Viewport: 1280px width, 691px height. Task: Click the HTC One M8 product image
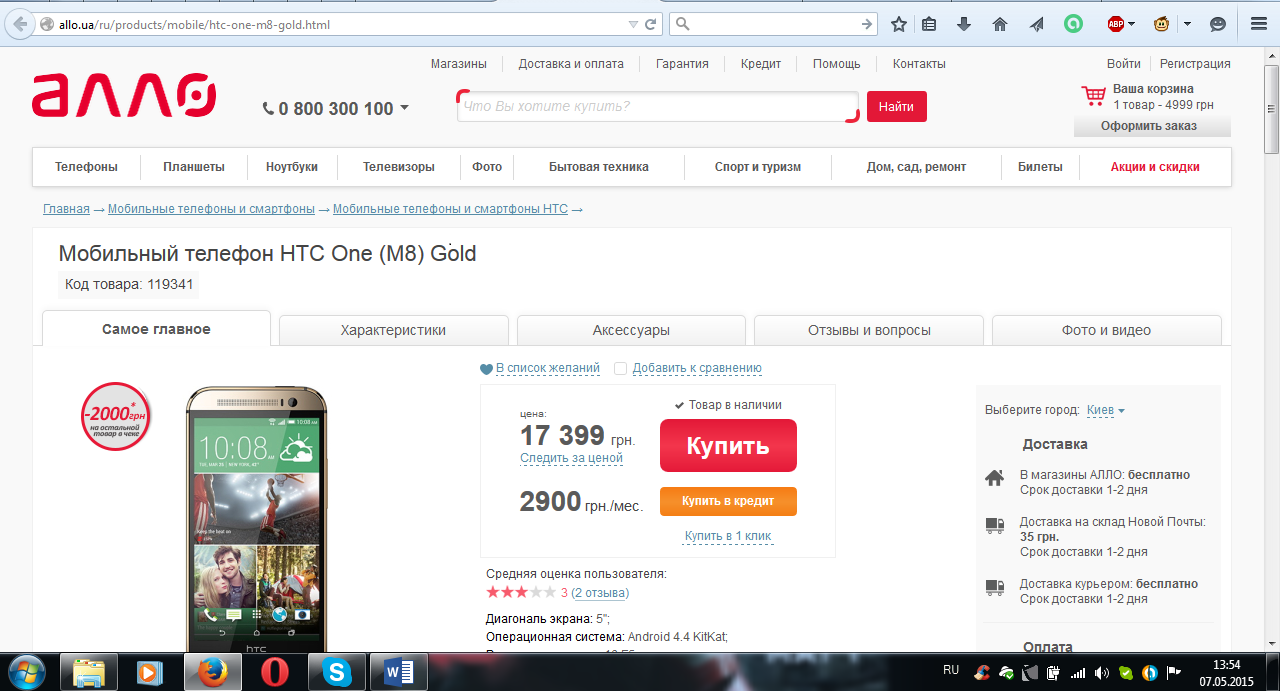256,520
